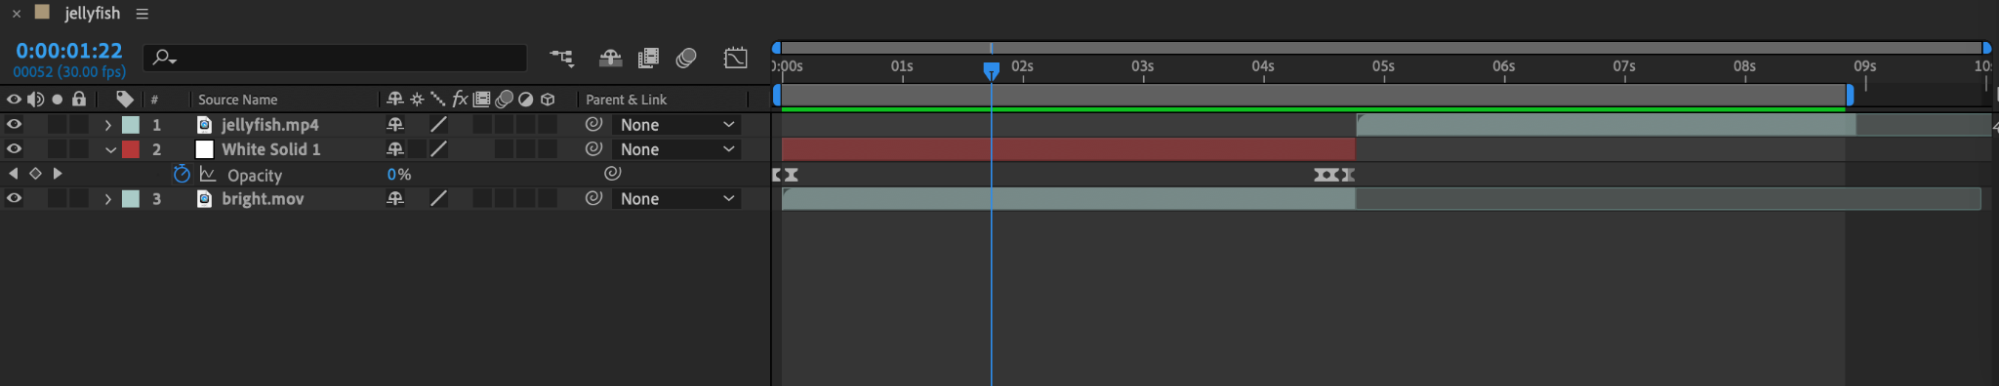
Task: Toggle the shy layers hide switch
Action: (610, 58)
